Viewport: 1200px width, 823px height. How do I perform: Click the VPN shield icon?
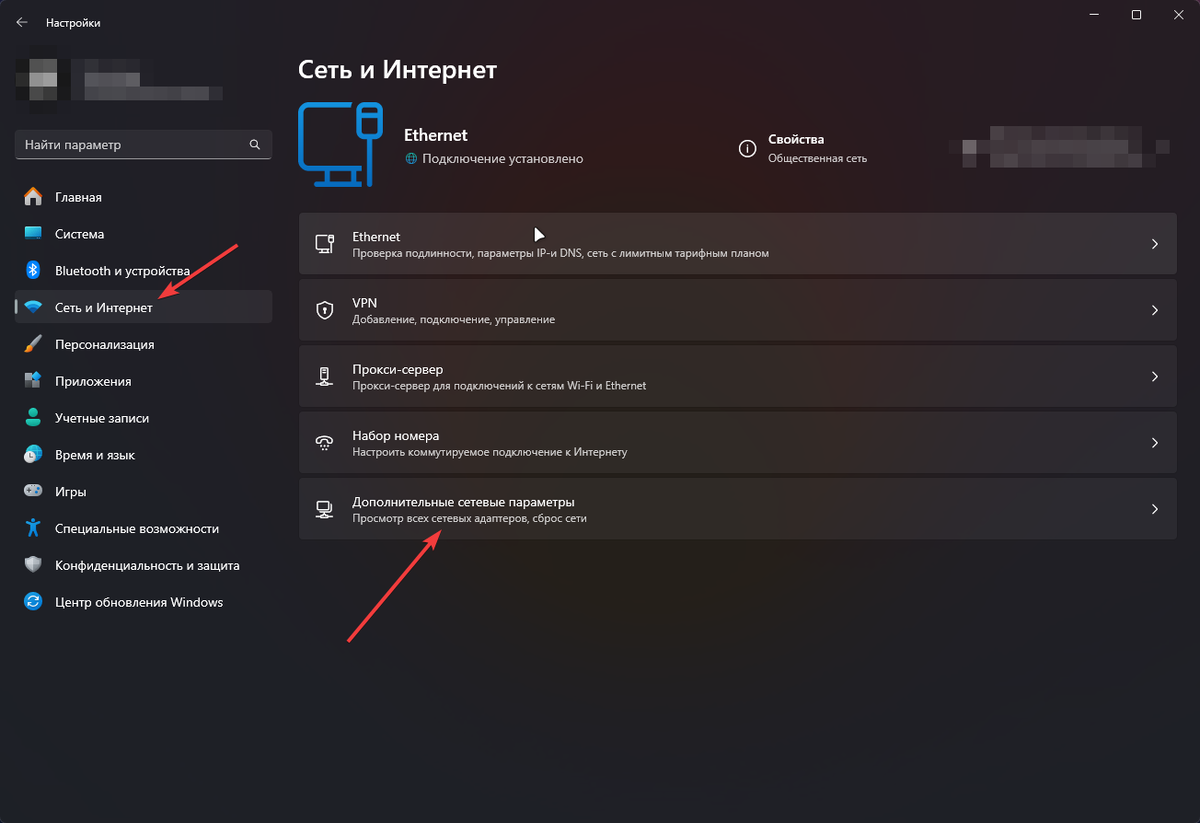pyautogui.click(x=324, y=311)
